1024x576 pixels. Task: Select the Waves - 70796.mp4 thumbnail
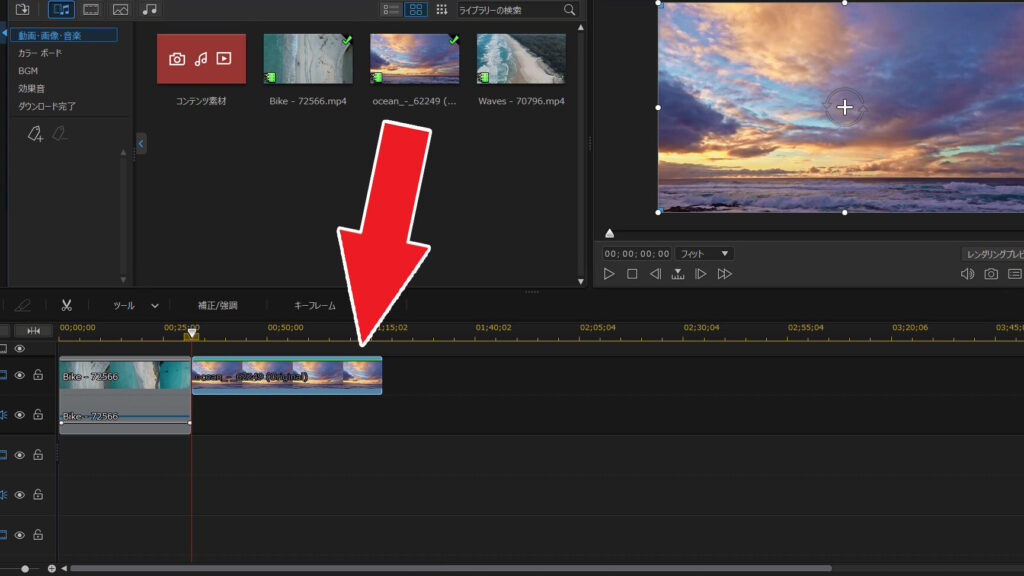coord(520,59)
